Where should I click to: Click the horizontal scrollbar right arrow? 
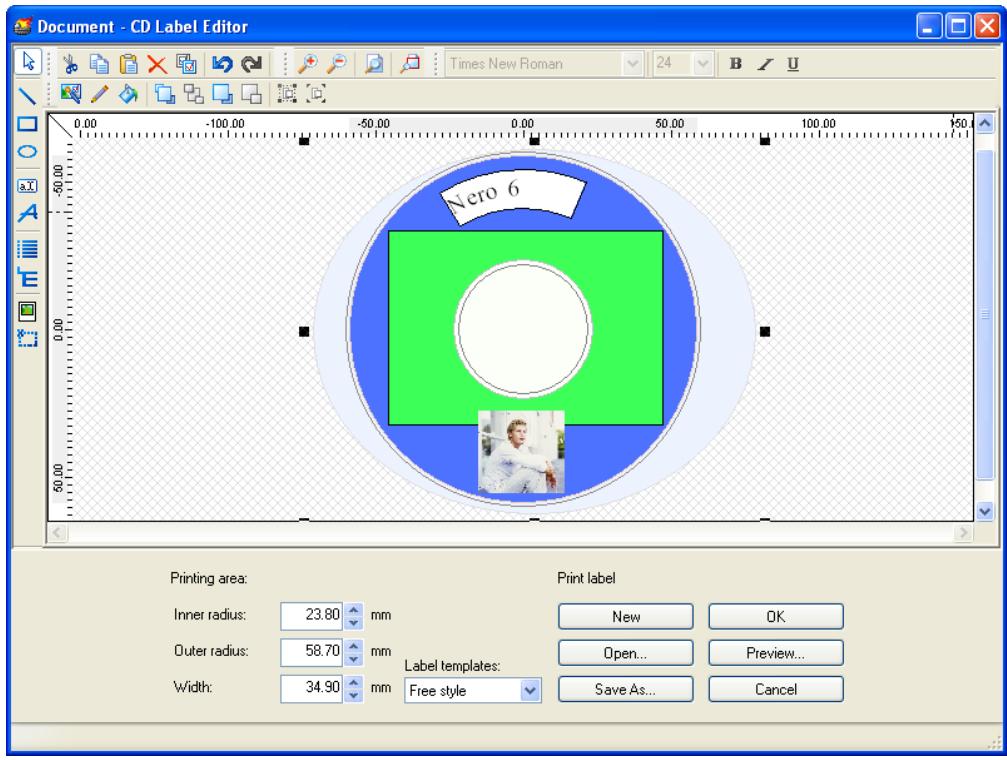click(963, 533)
